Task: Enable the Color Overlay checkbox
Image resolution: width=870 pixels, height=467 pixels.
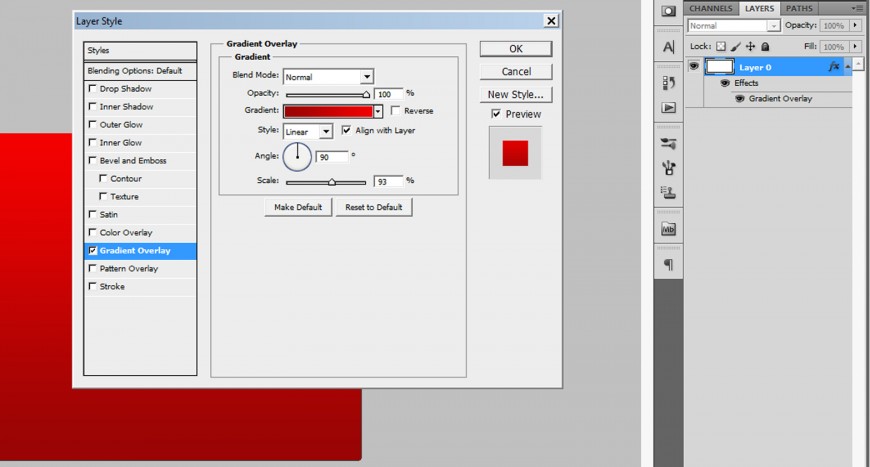Action: (93, 232)
